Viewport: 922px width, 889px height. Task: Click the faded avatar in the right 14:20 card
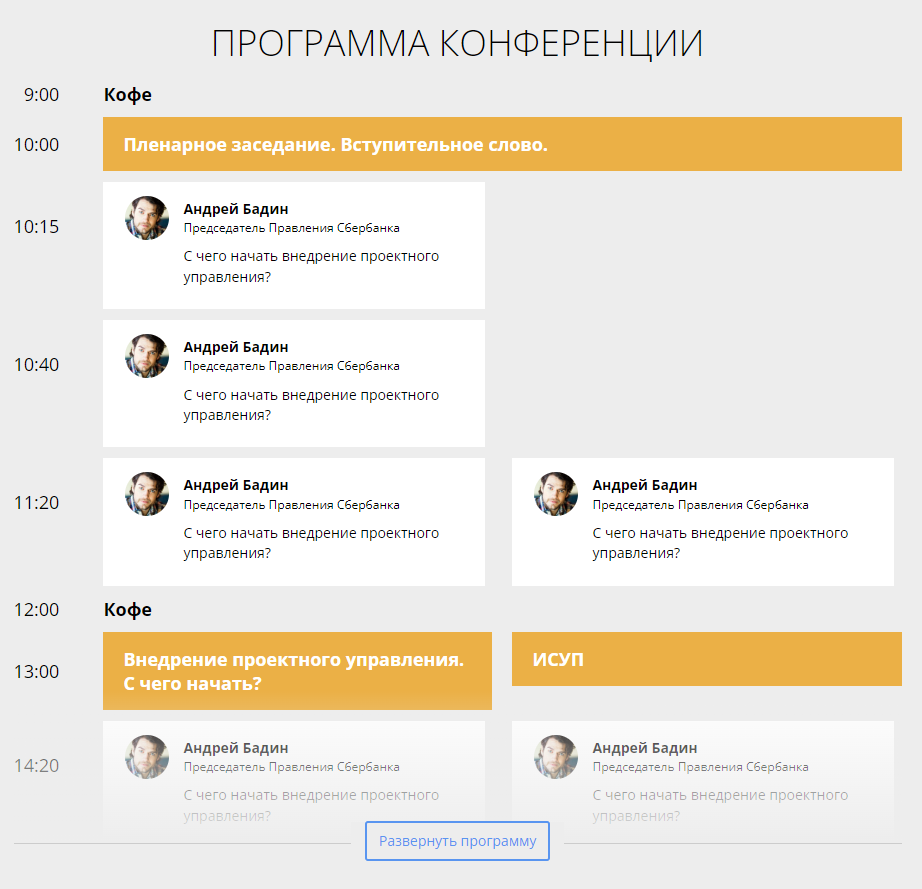556,757
